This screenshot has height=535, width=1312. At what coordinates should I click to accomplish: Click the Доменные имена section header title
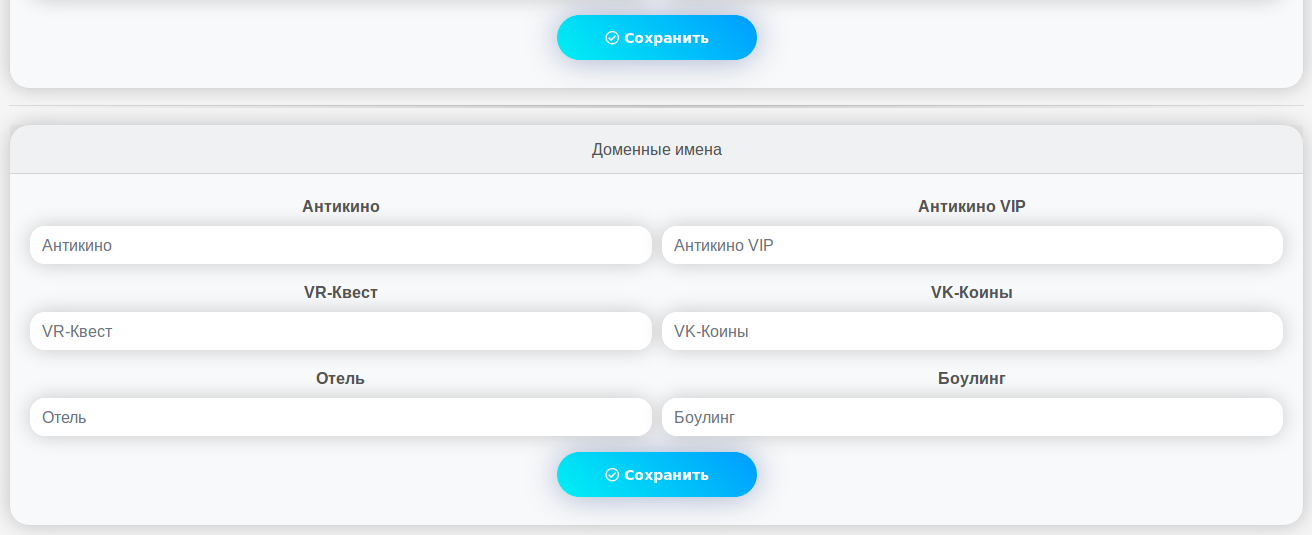(x=657, y=150)
